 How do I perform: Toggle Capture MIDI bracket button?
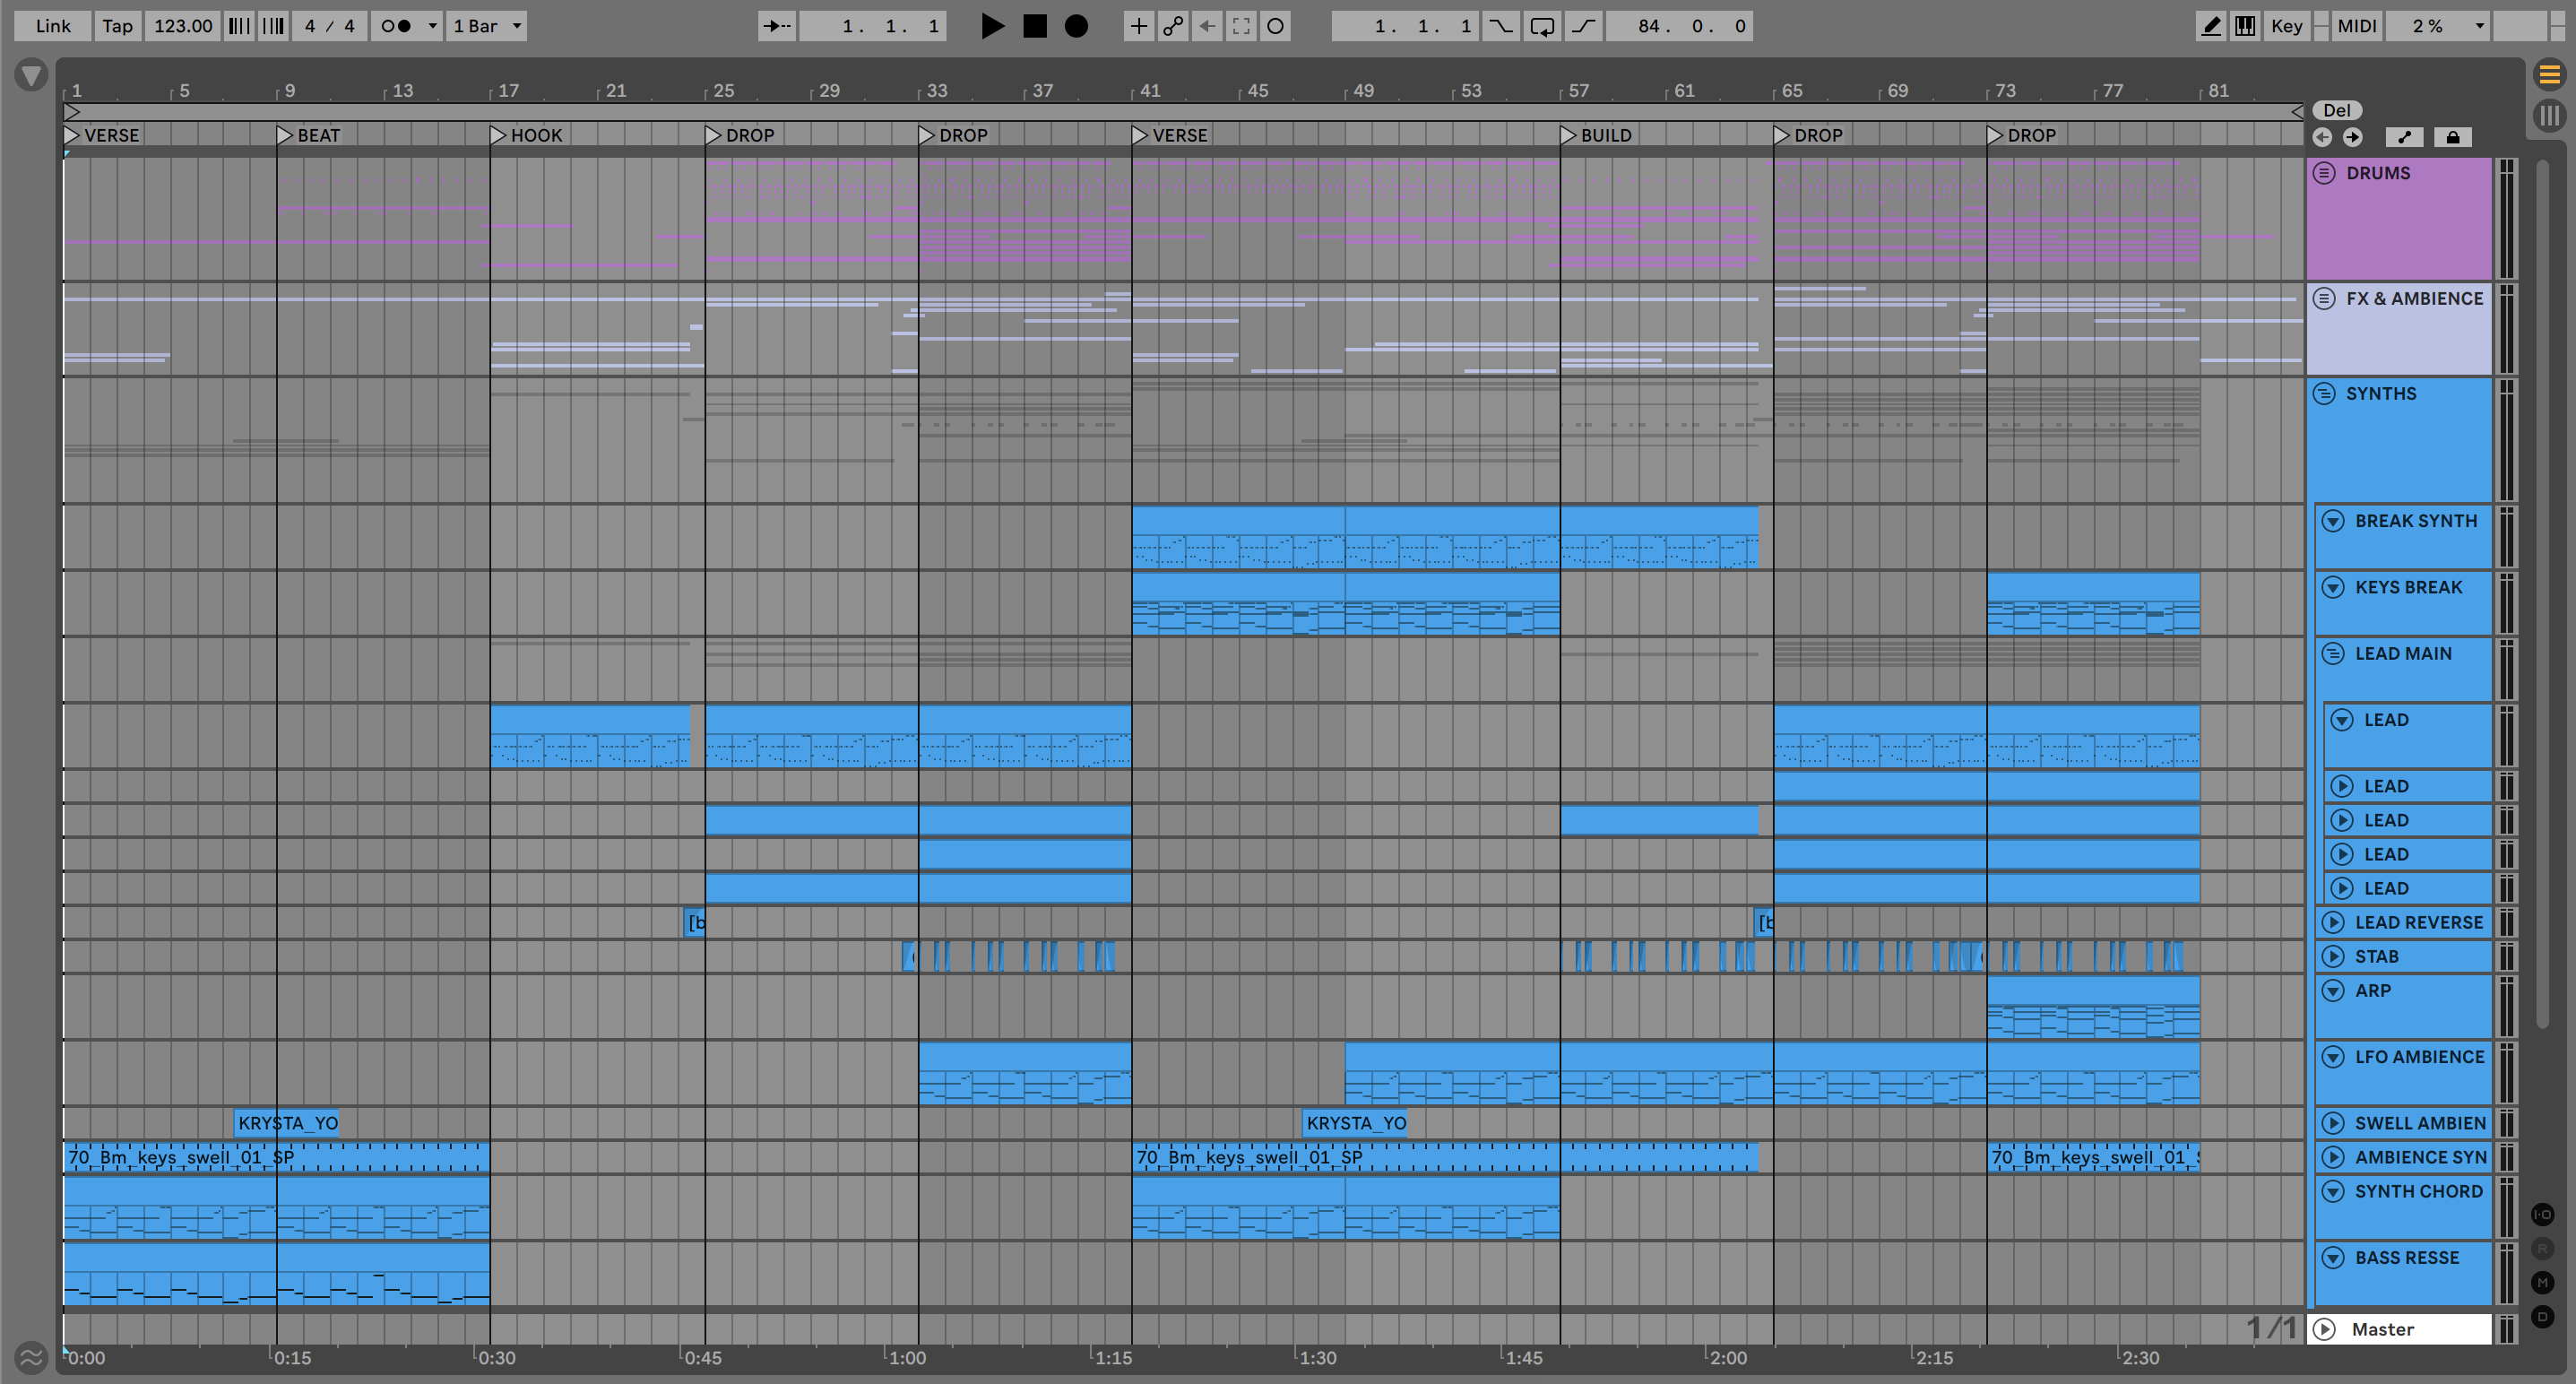(x=1241, y=26)
